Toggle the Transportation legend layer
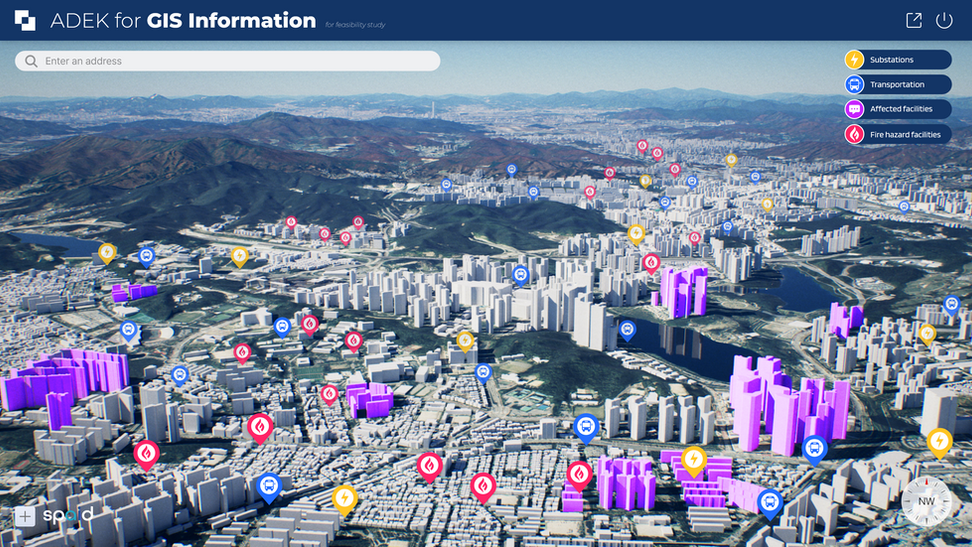Screen dimensions: 972x547 click(x=898, y=84)
